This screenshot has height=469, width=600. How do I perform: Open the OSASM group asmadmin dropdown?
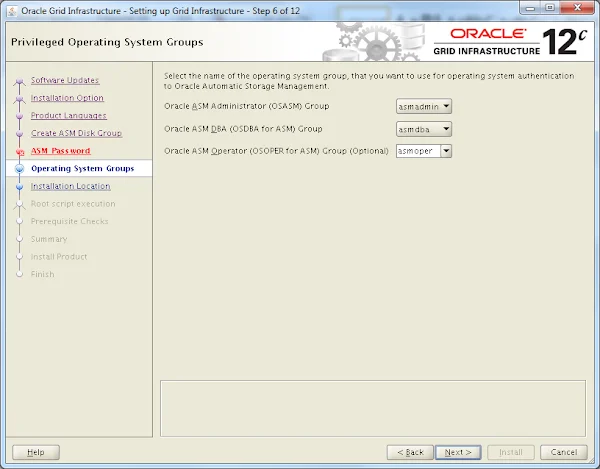424,106
